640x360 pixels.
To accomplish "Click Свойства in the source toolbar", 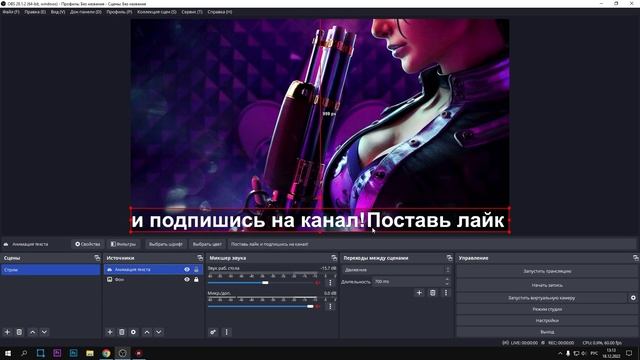I will click(88, 244).
